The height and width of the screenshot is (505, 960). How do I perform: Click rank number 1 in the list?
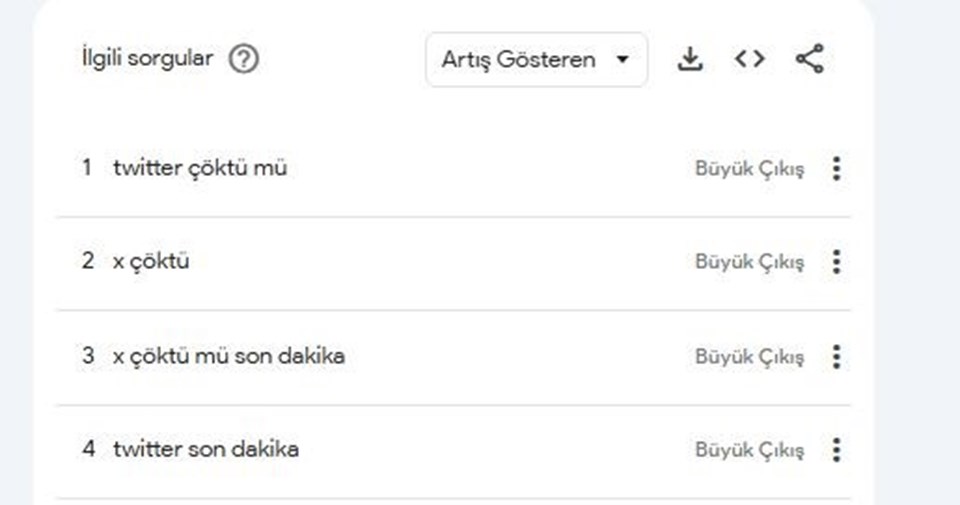87,167
